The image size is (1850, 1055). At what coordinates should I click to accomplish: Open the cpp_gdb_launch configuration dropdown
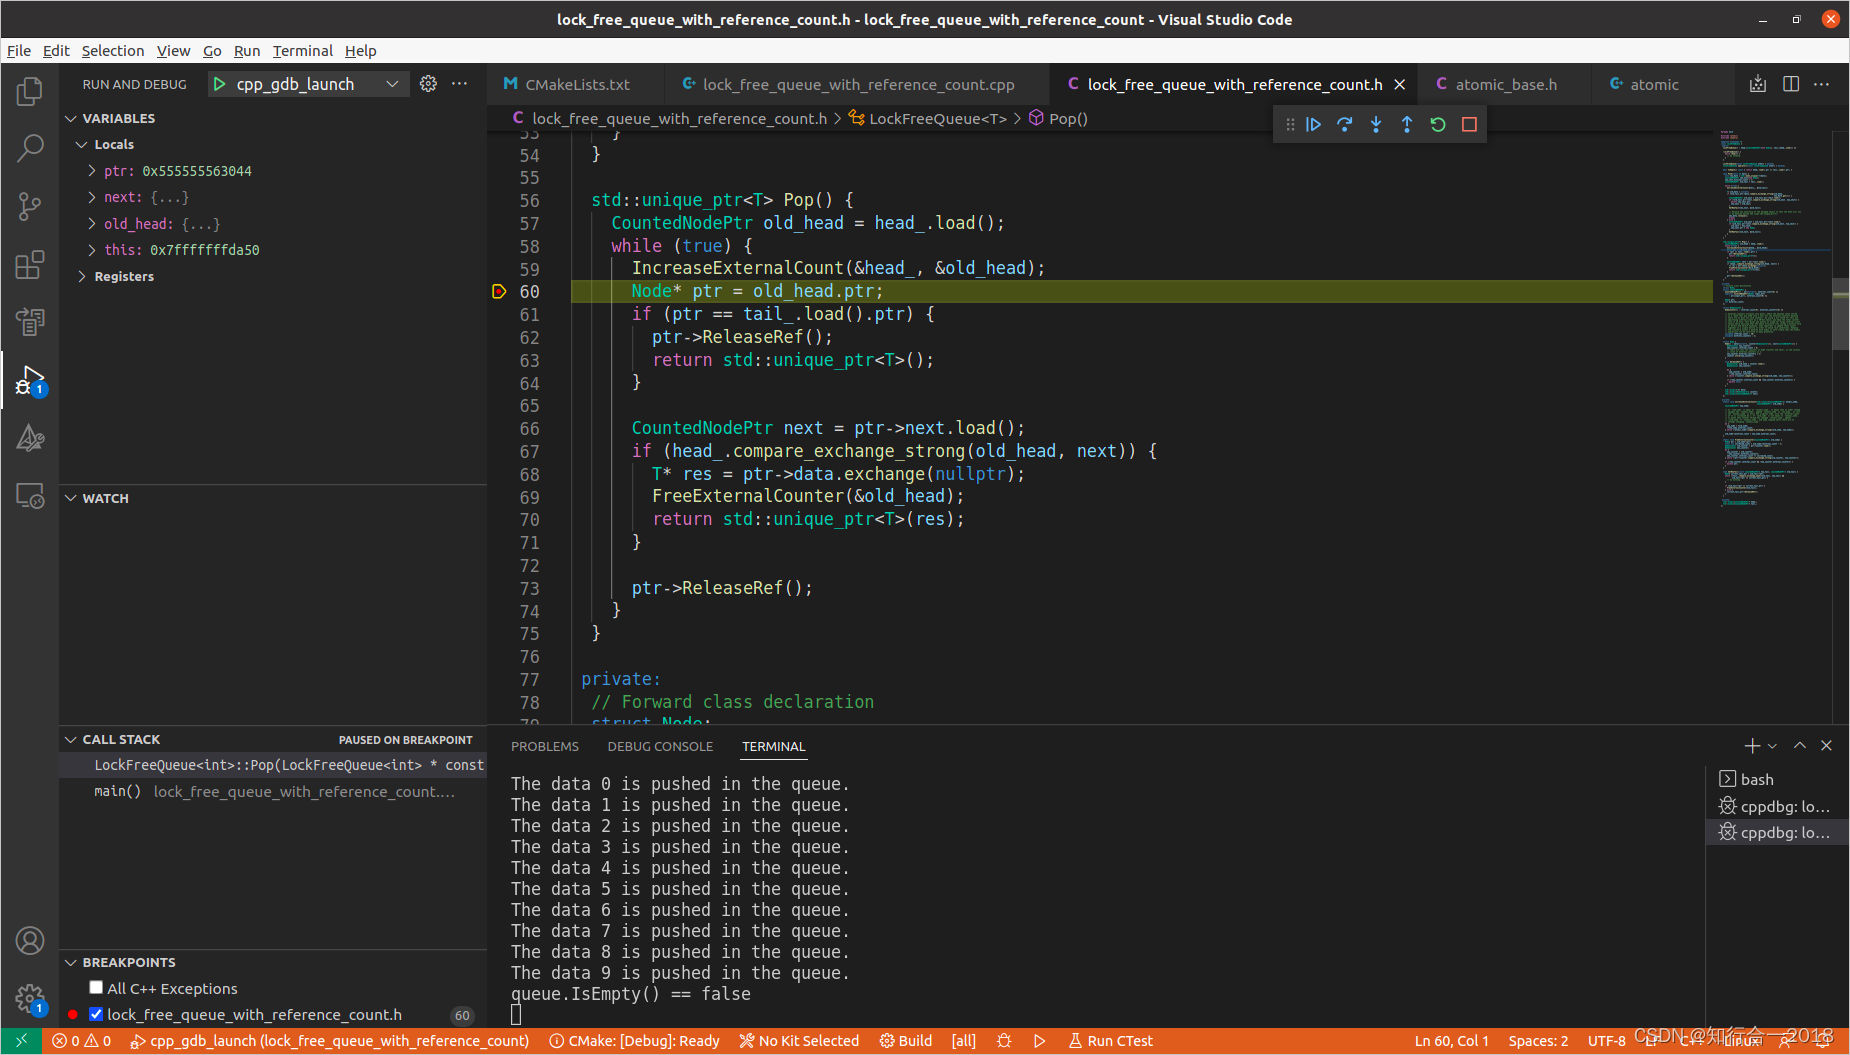392,84
